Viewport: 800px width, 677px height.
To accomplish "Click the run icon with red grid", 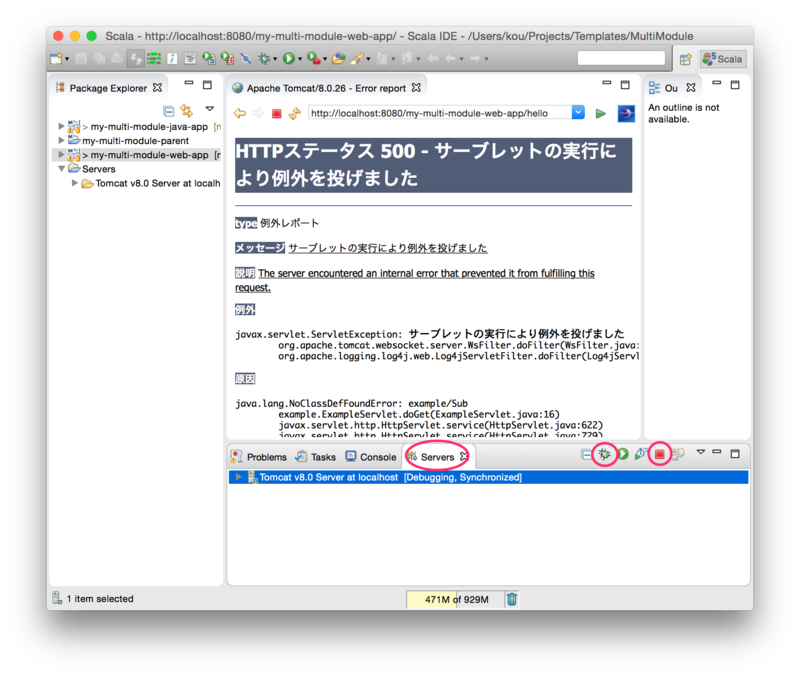I will 227,59.
